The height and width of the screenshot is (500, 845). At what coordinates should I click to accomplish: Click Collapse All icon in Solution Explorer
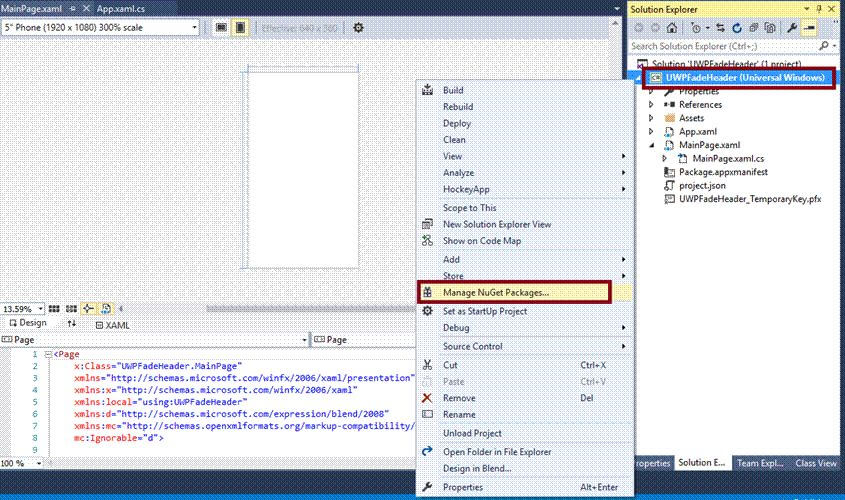pyautogui.click(x=754, y=27)
